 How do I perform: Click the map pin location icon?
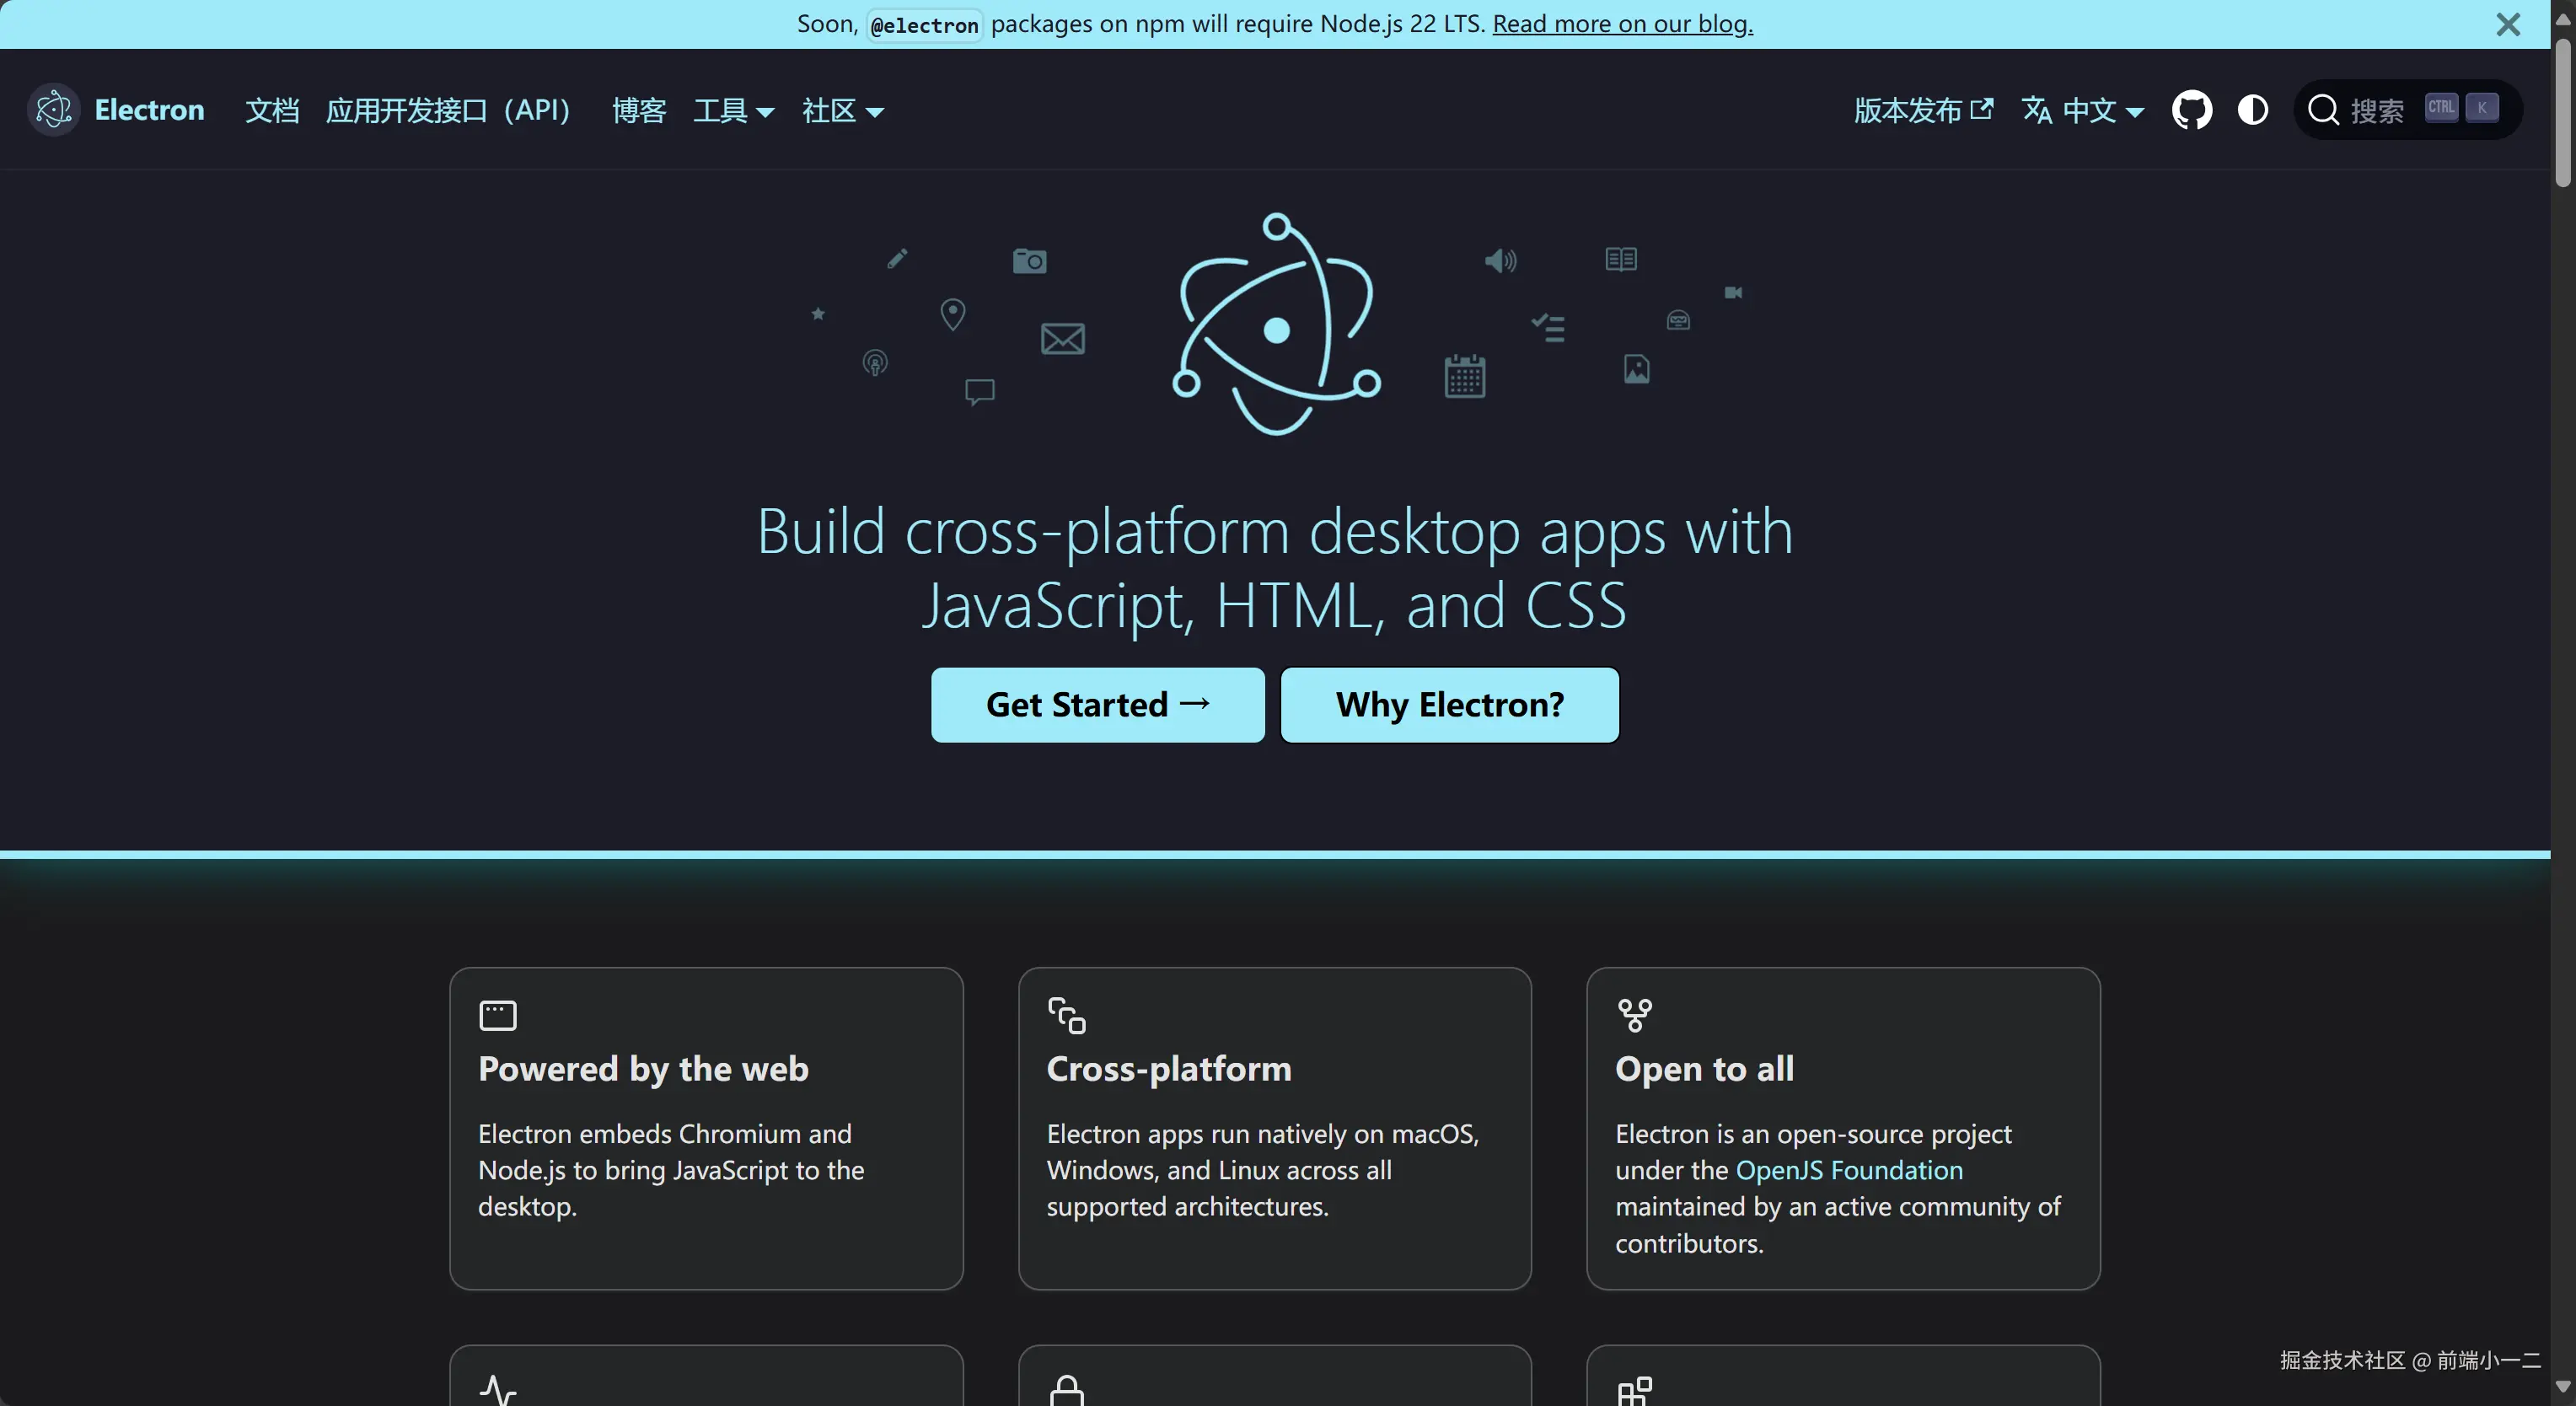[952, 314]
